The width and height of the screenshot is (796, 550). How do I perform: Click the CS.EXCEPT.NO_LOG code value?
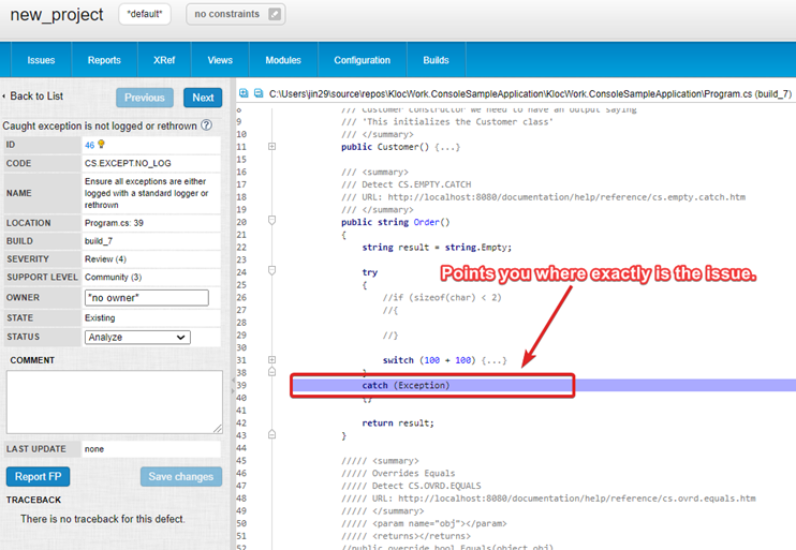128,163
